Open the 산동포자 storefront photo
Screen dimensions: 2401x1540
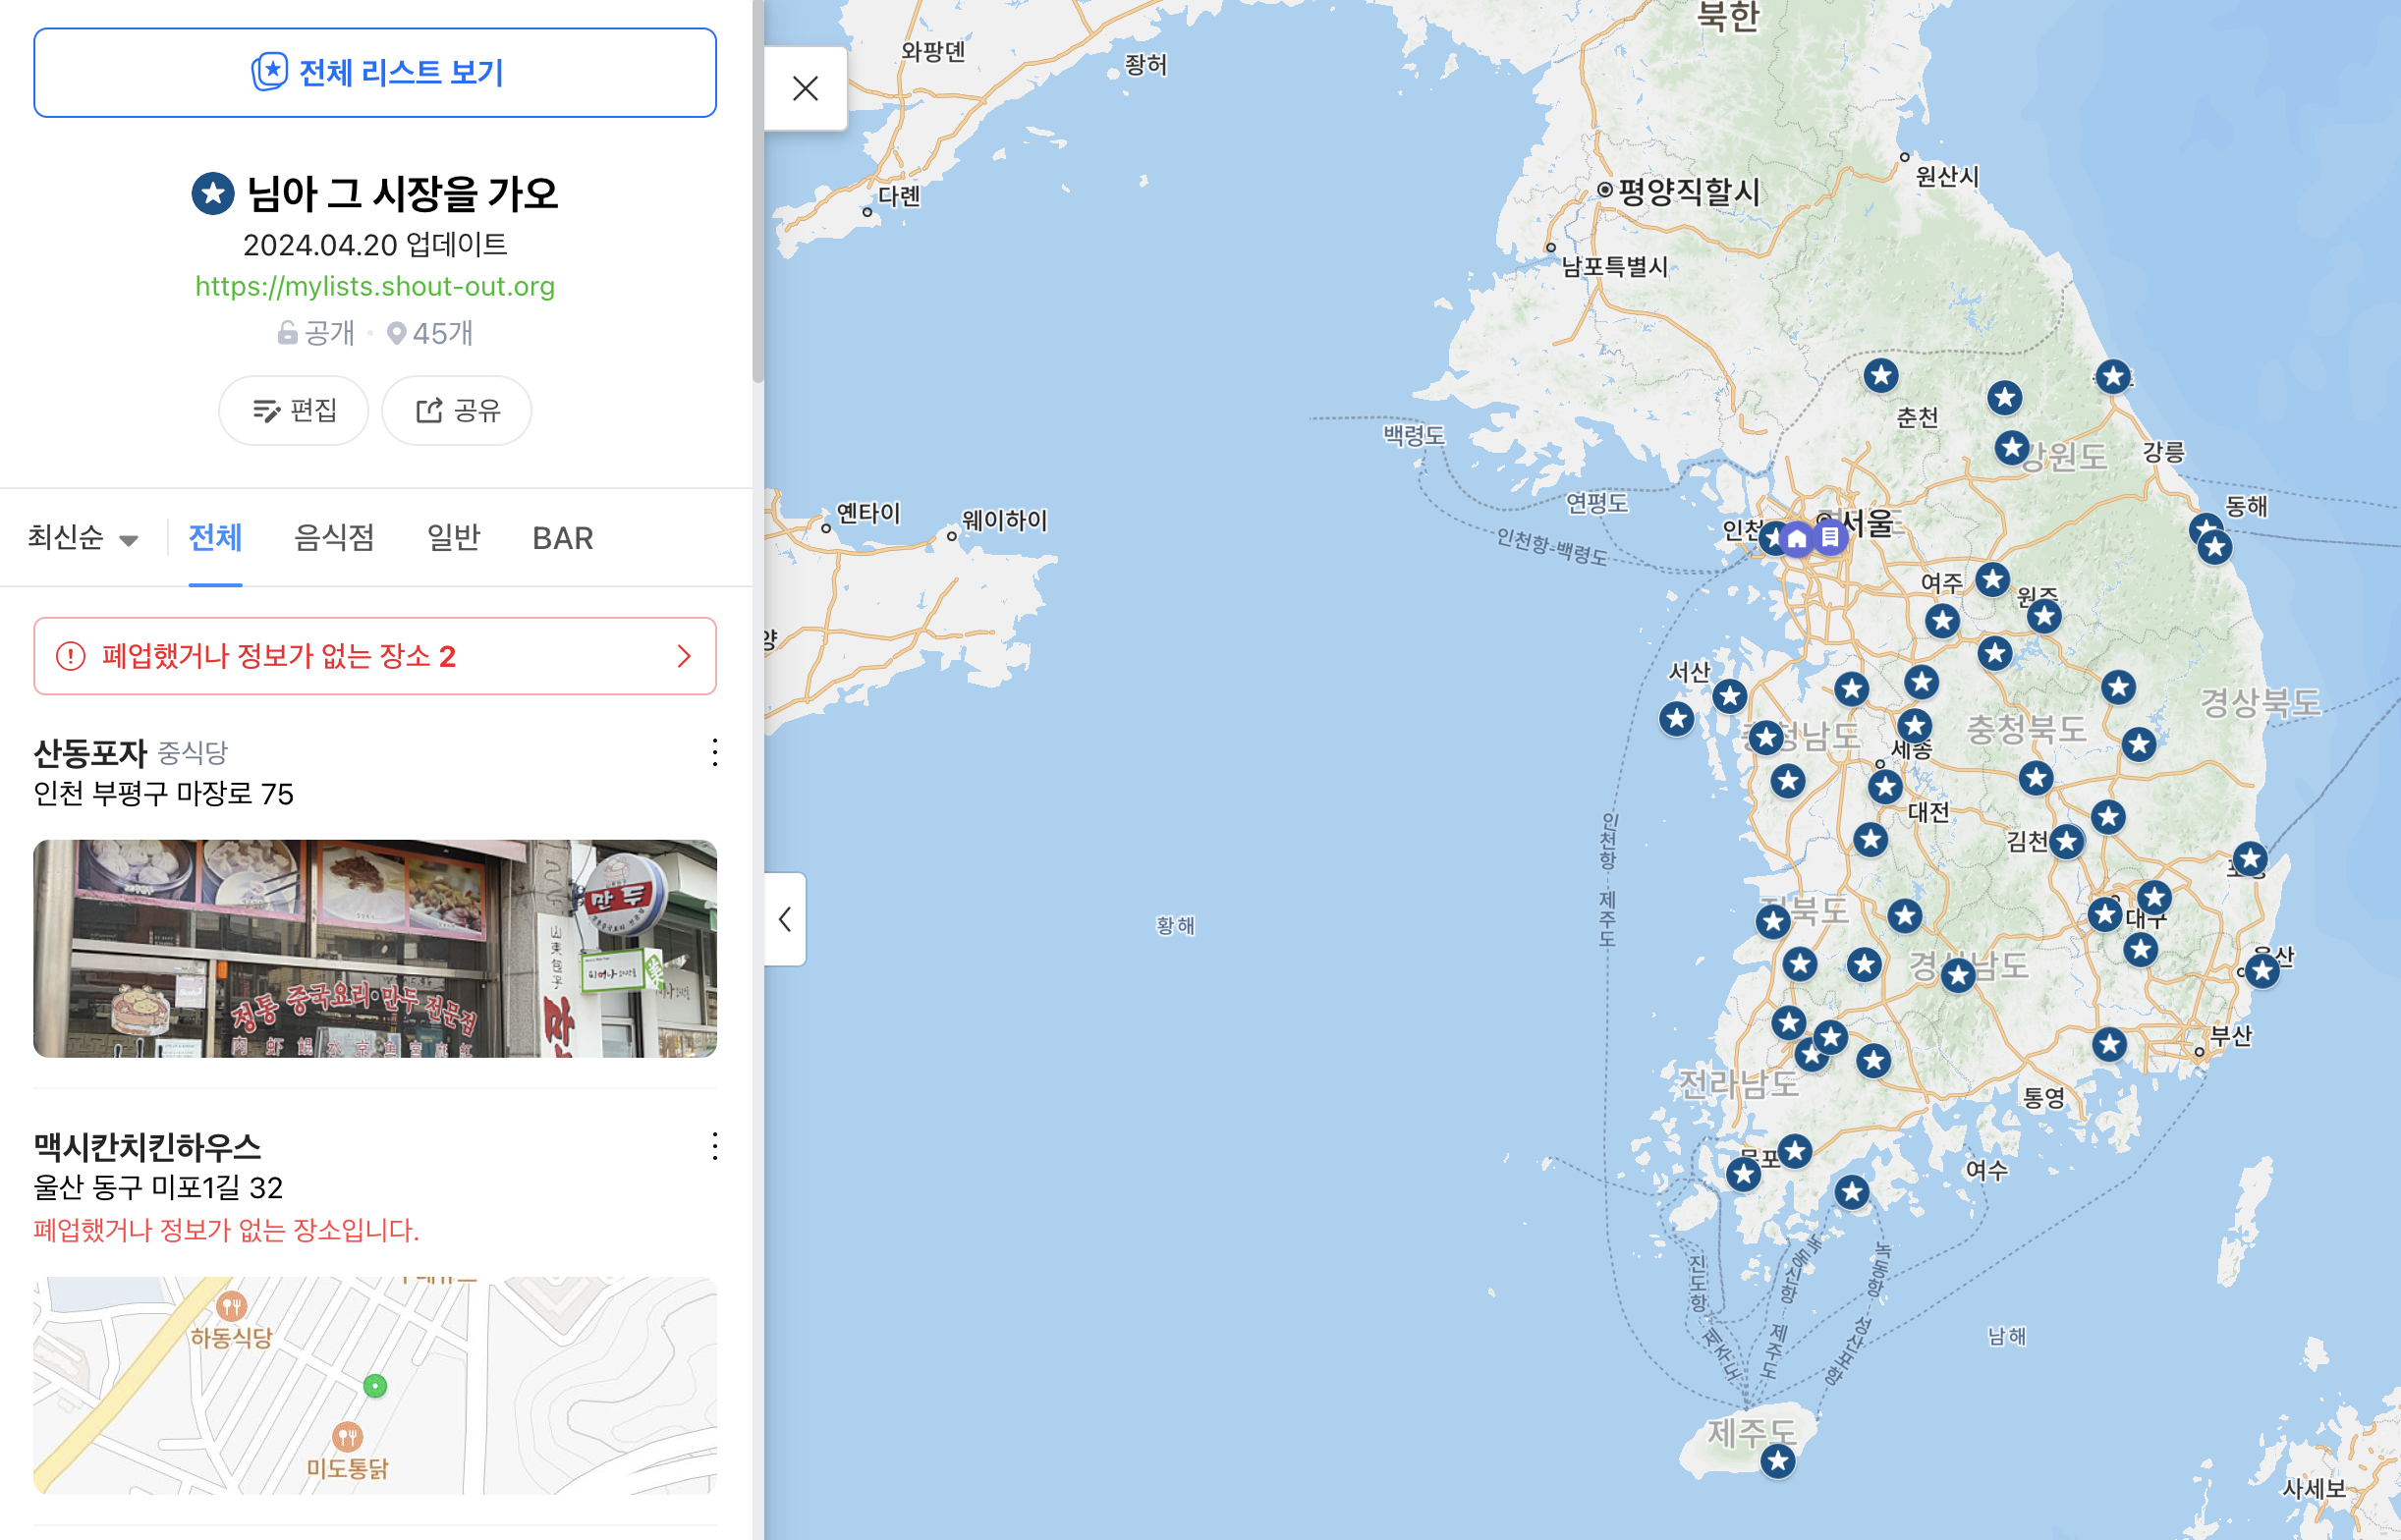click(x=375, y=948)
